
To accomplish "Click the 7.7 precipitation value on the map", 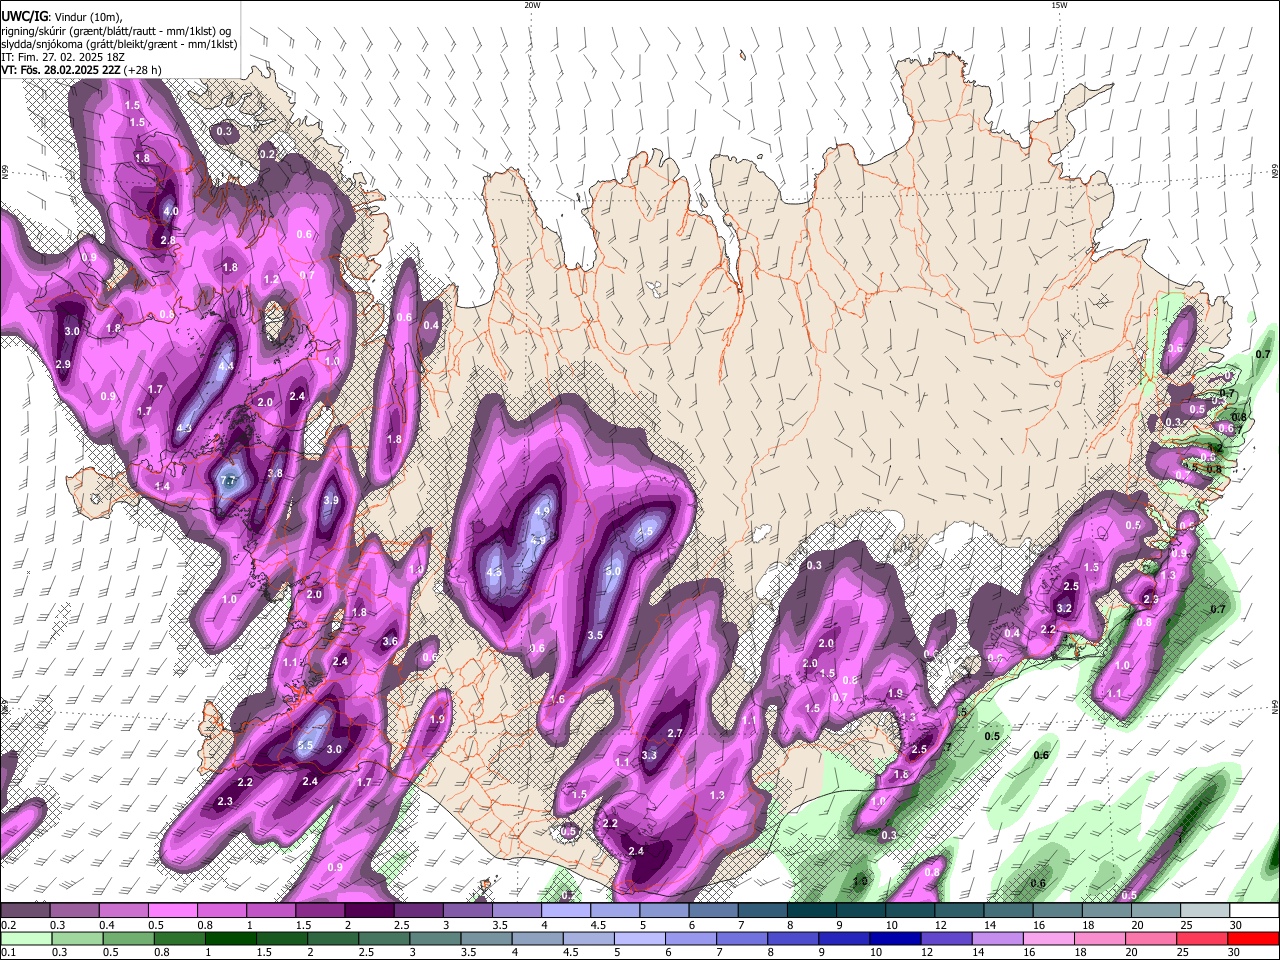I will (228, 481).
